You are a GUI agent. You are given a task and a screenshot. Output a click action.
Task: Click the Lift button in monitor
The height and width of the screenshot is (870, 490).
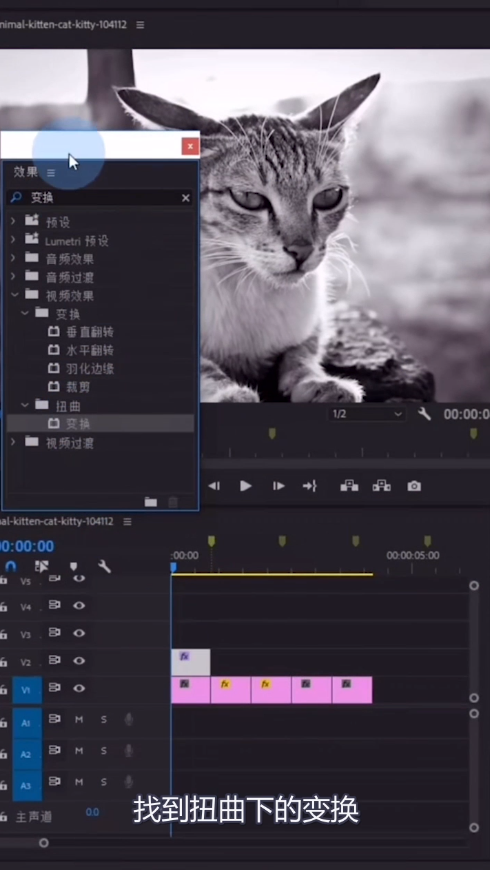[x=349, y=486]
